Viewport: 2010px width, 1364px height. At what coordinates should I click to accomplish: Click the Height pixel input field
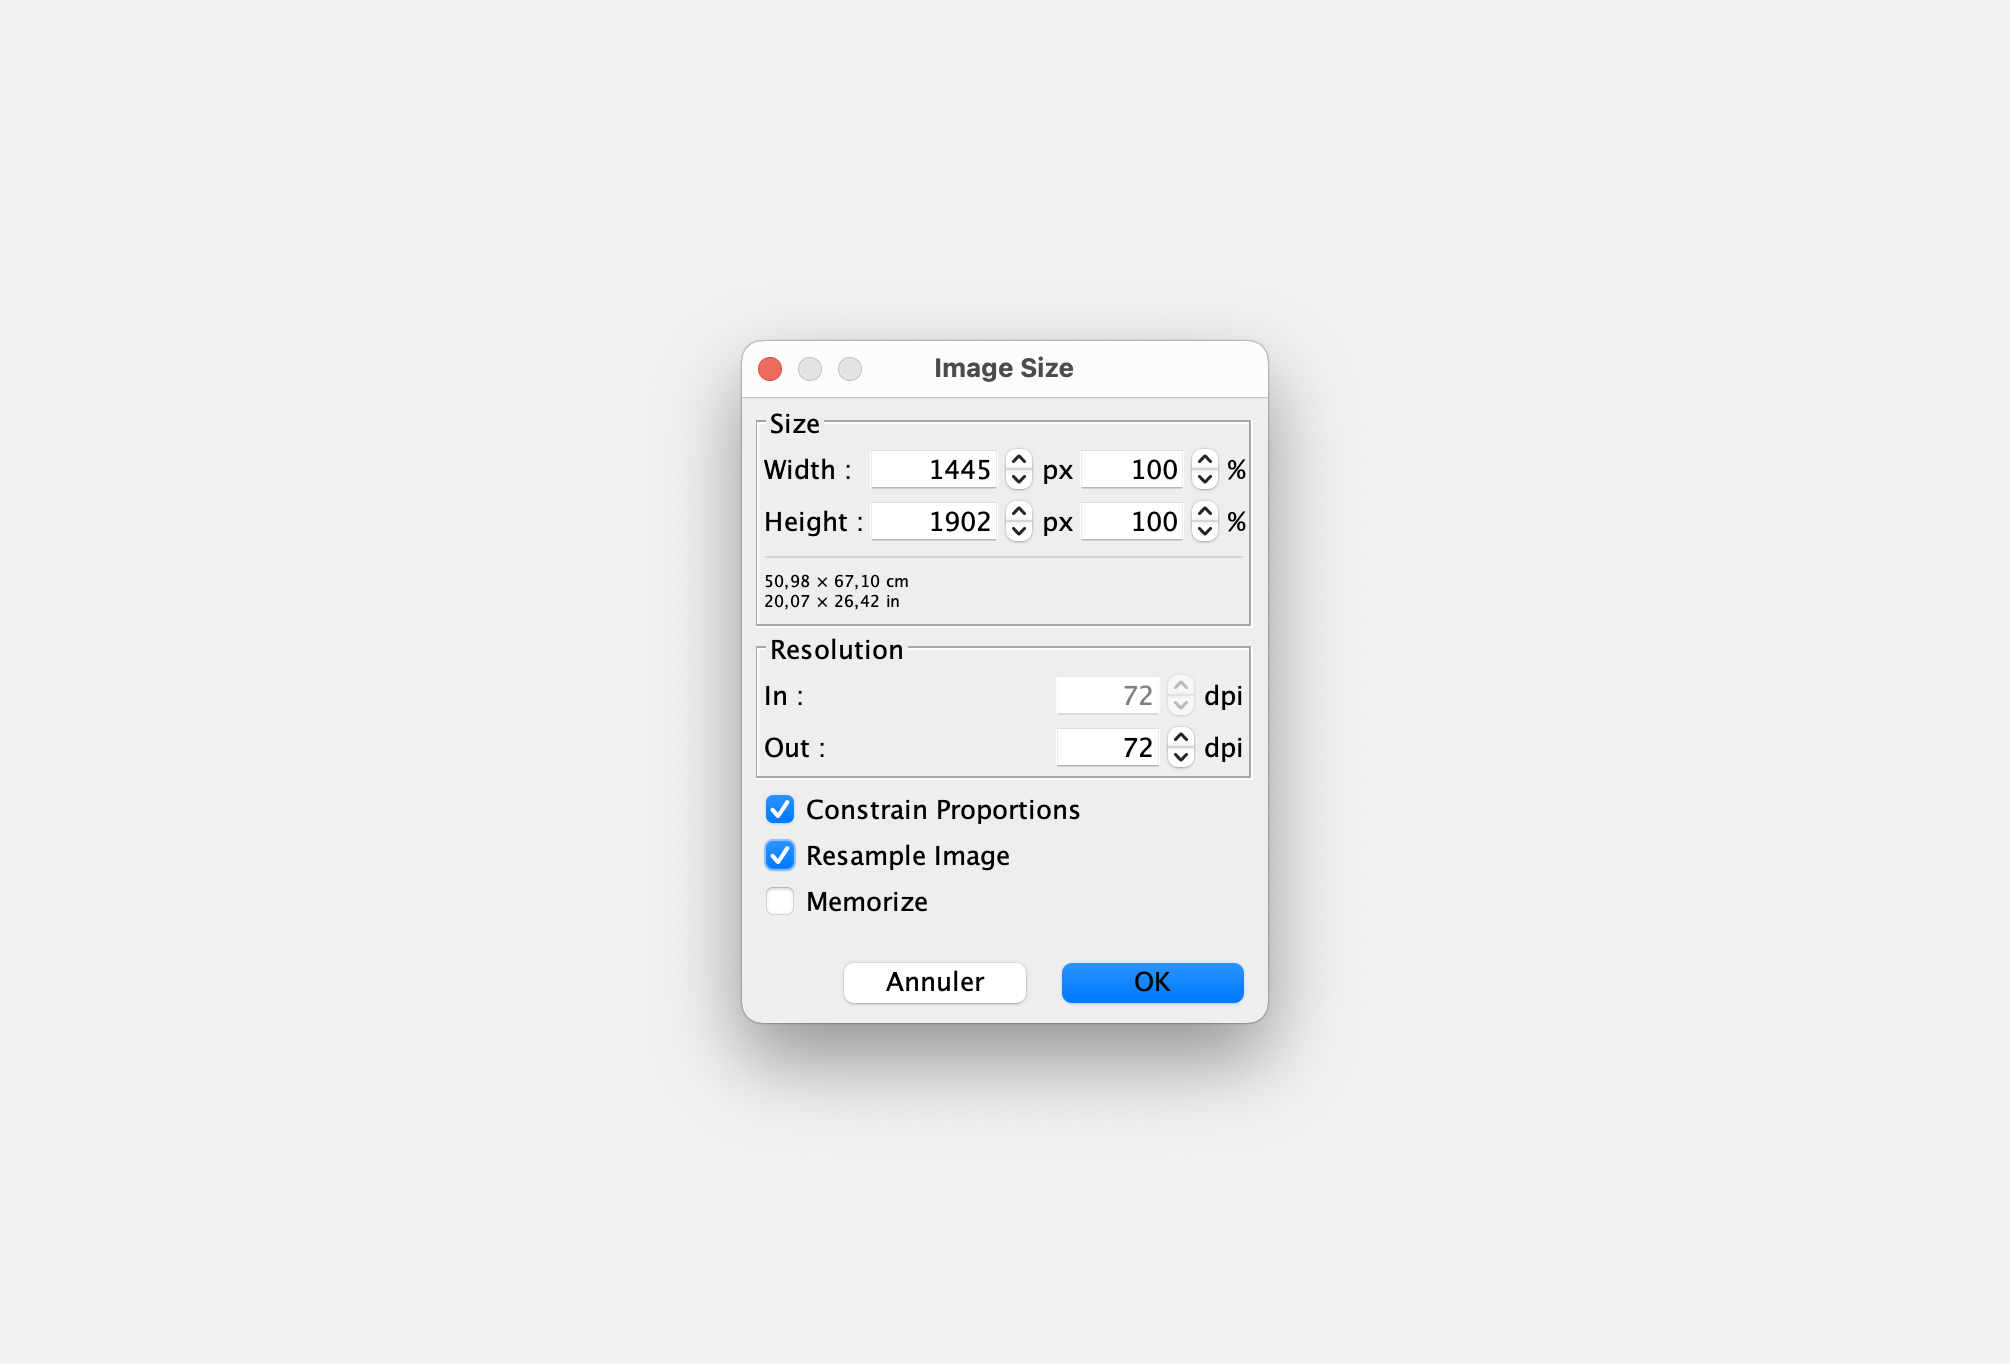(x=933, y=521)
